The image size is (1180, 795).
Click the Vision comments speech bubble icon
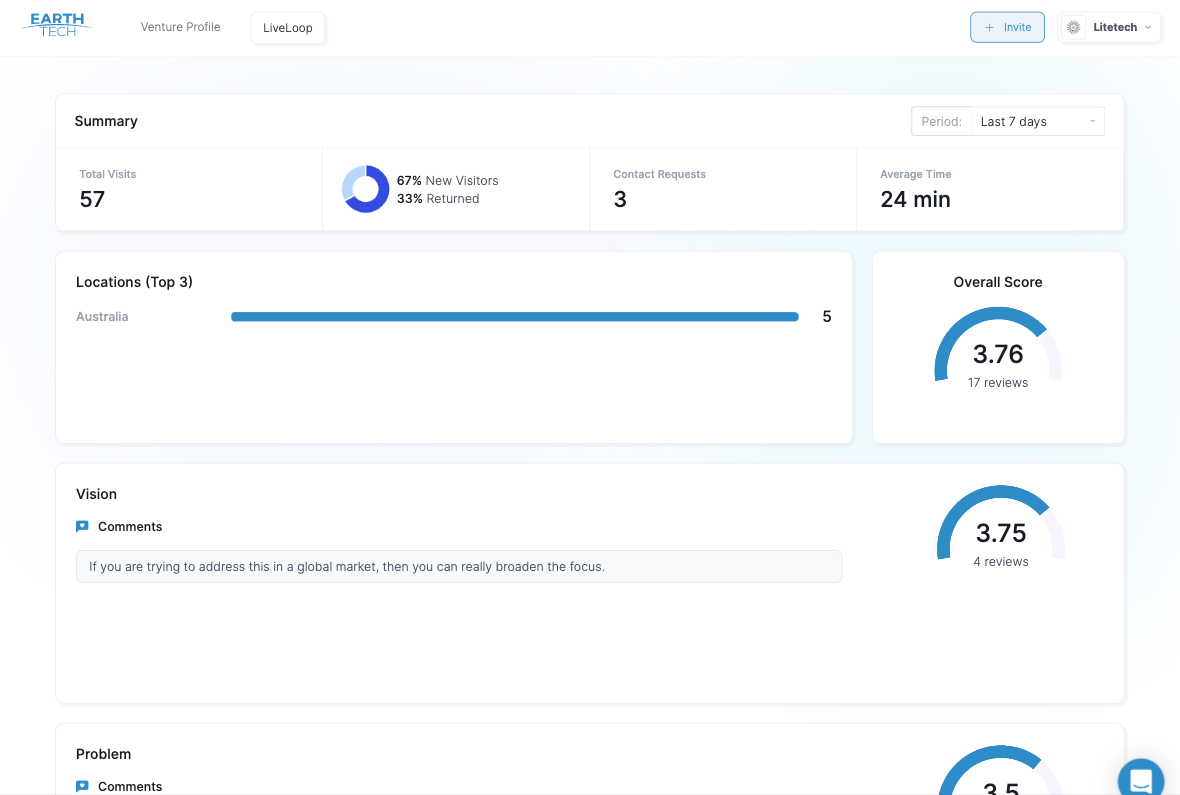point(82,526)
